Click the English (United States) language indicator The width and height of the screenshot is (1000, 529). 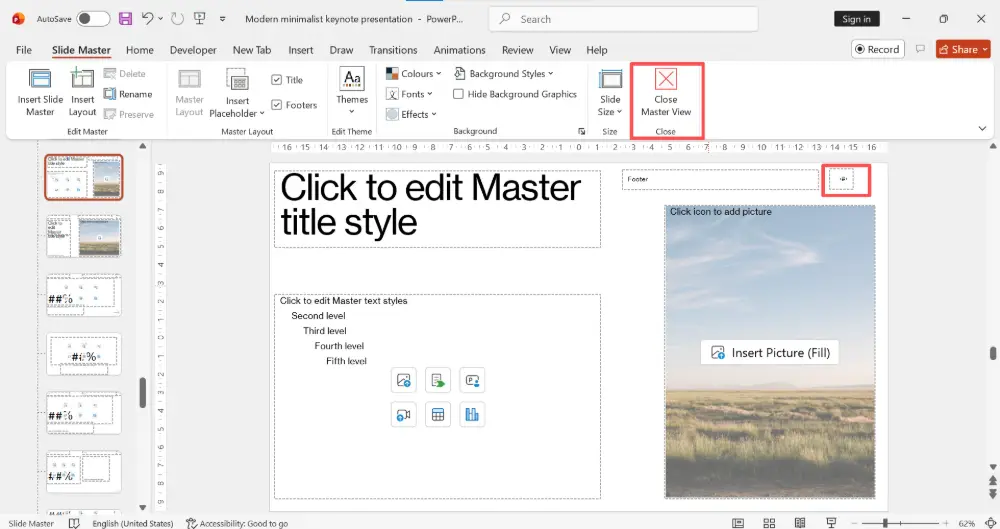point(133,523)
